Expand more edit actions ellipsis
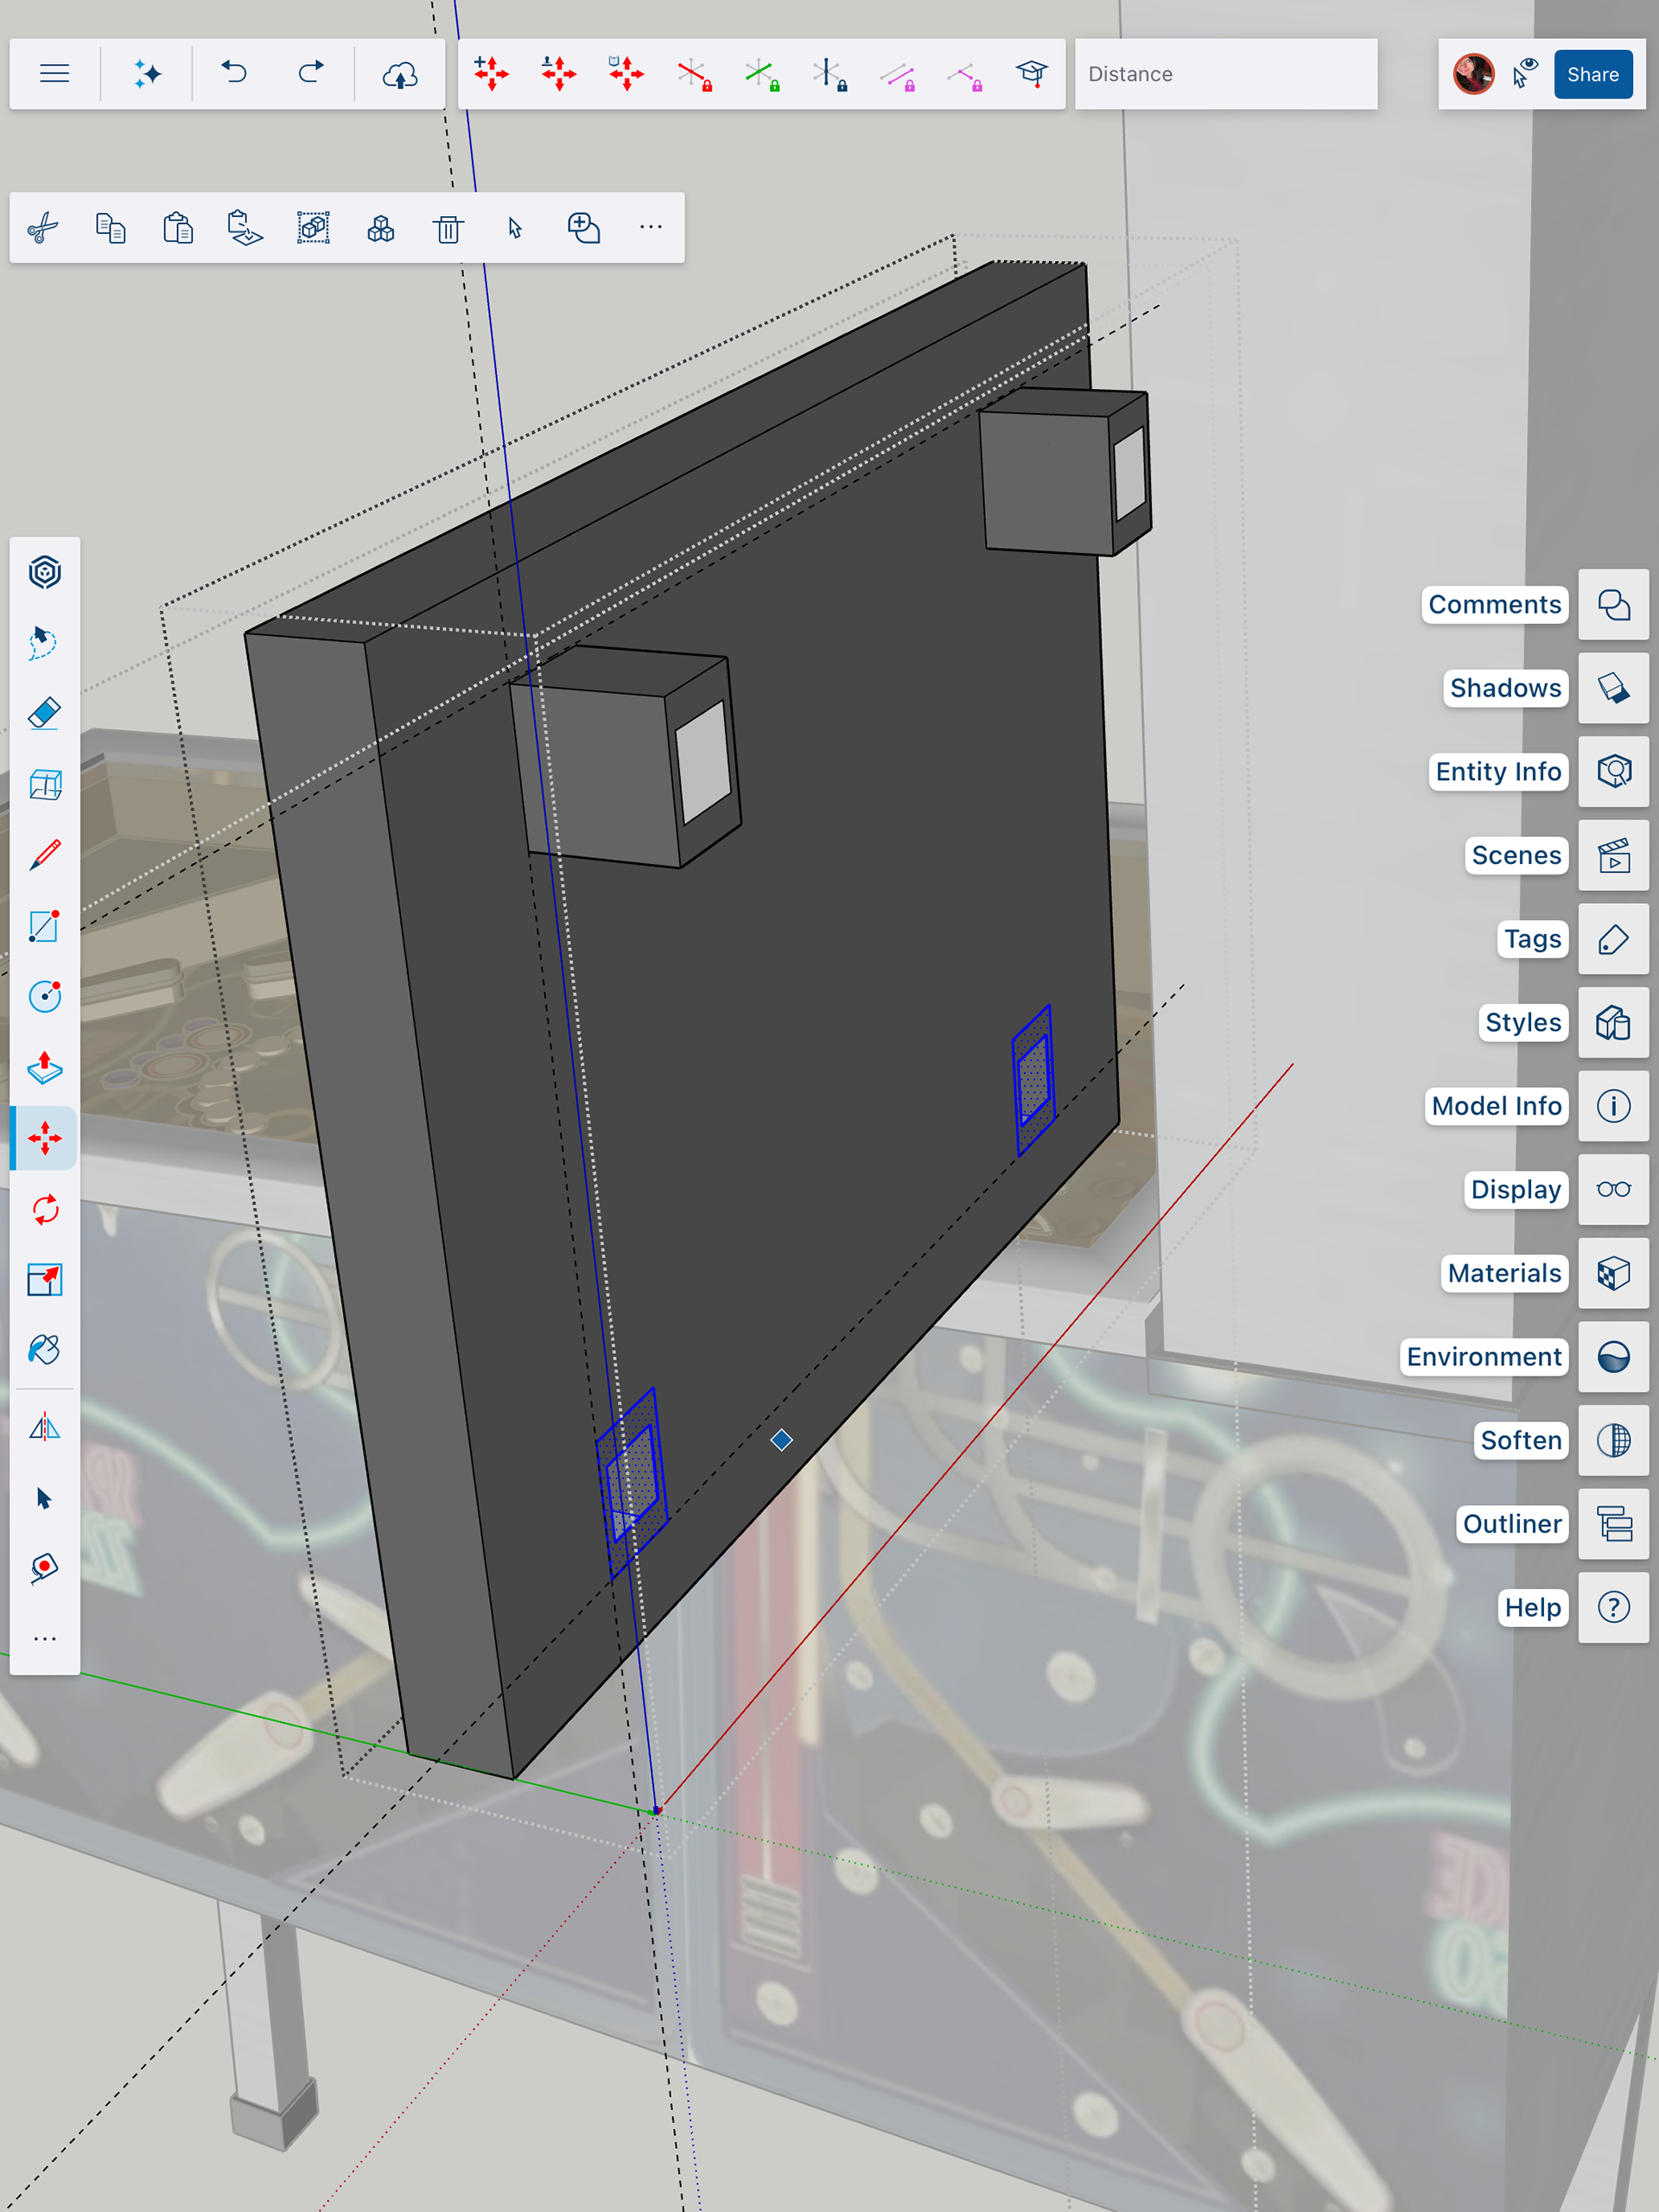 (x=651, y=228)
